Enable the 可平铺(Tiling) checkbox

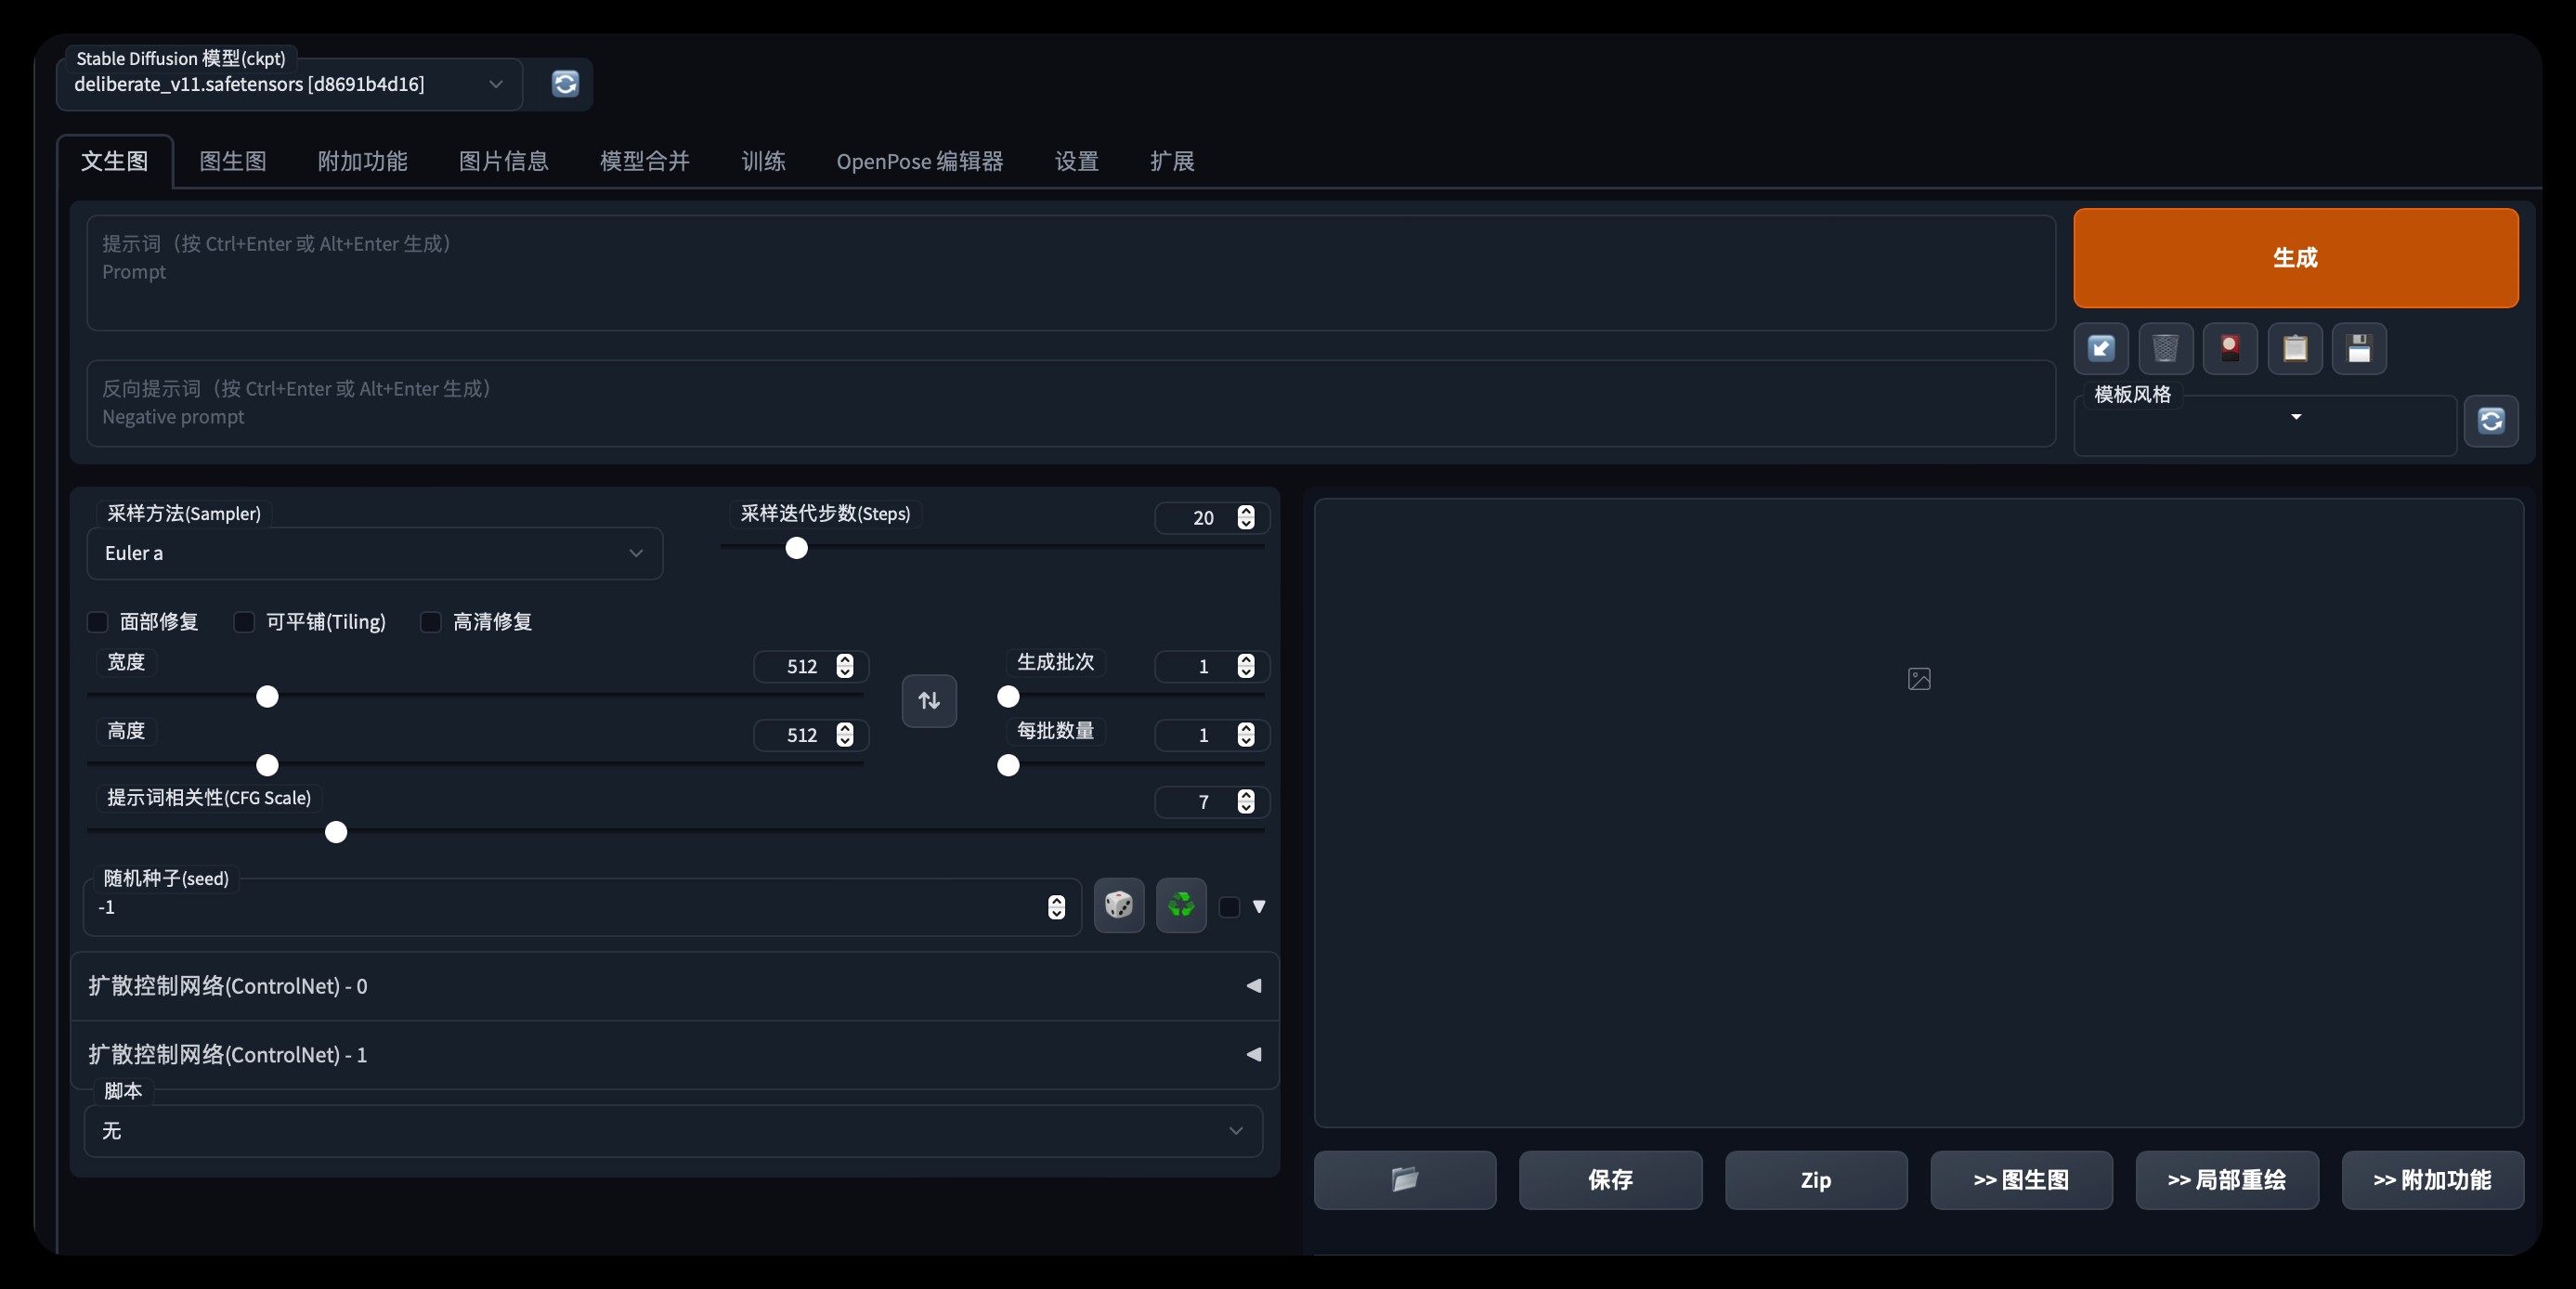244,622
